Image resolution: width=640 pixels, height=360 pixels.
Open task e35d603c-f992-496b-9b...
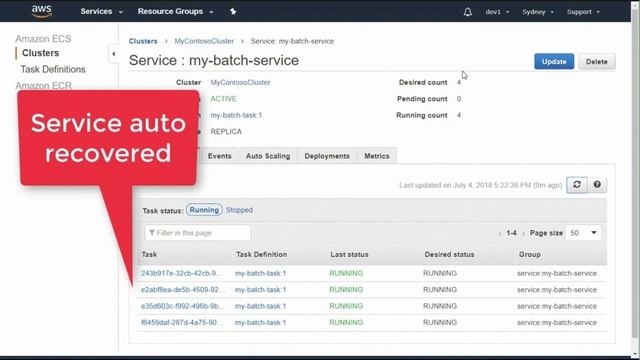click(x=182, y=306)
